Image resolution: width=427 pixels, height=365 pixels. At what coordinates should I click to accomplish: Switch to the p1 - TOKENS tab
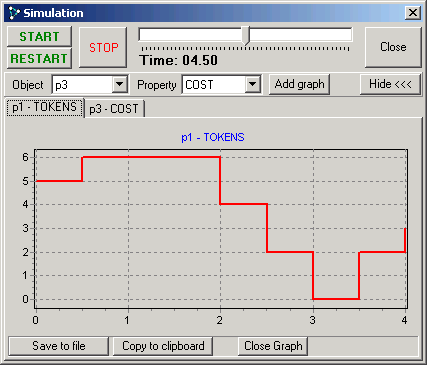[x=45, y=107]
